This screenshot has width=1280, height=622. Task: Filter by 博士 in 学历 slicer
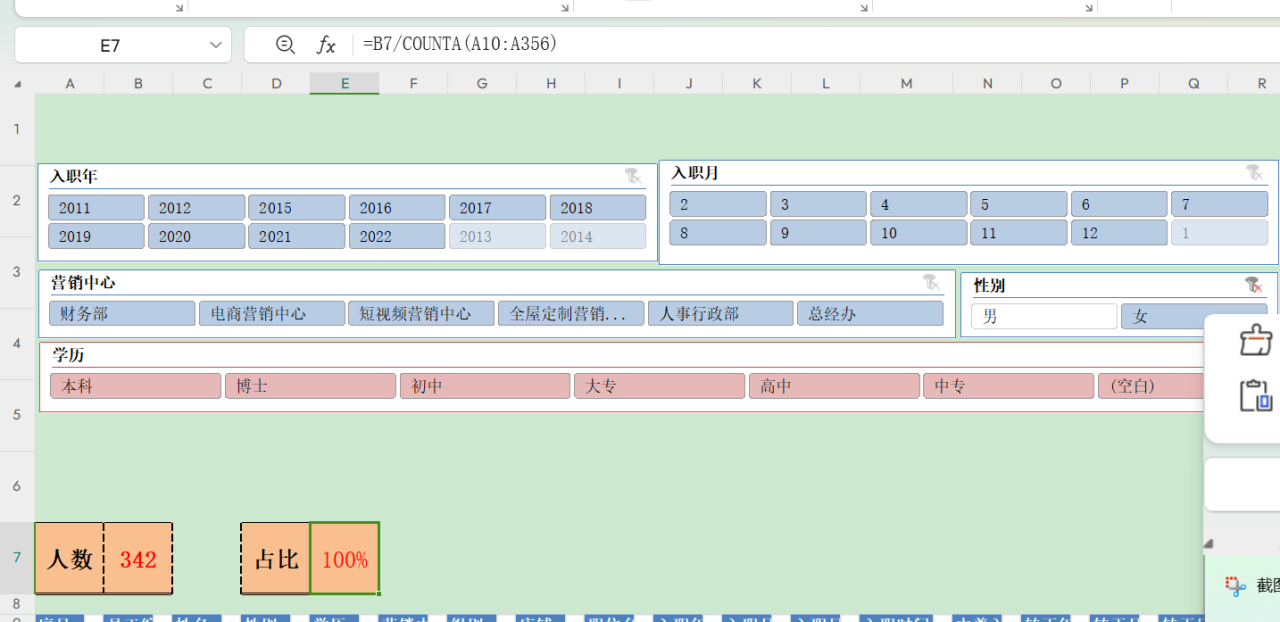pos(310,386)
